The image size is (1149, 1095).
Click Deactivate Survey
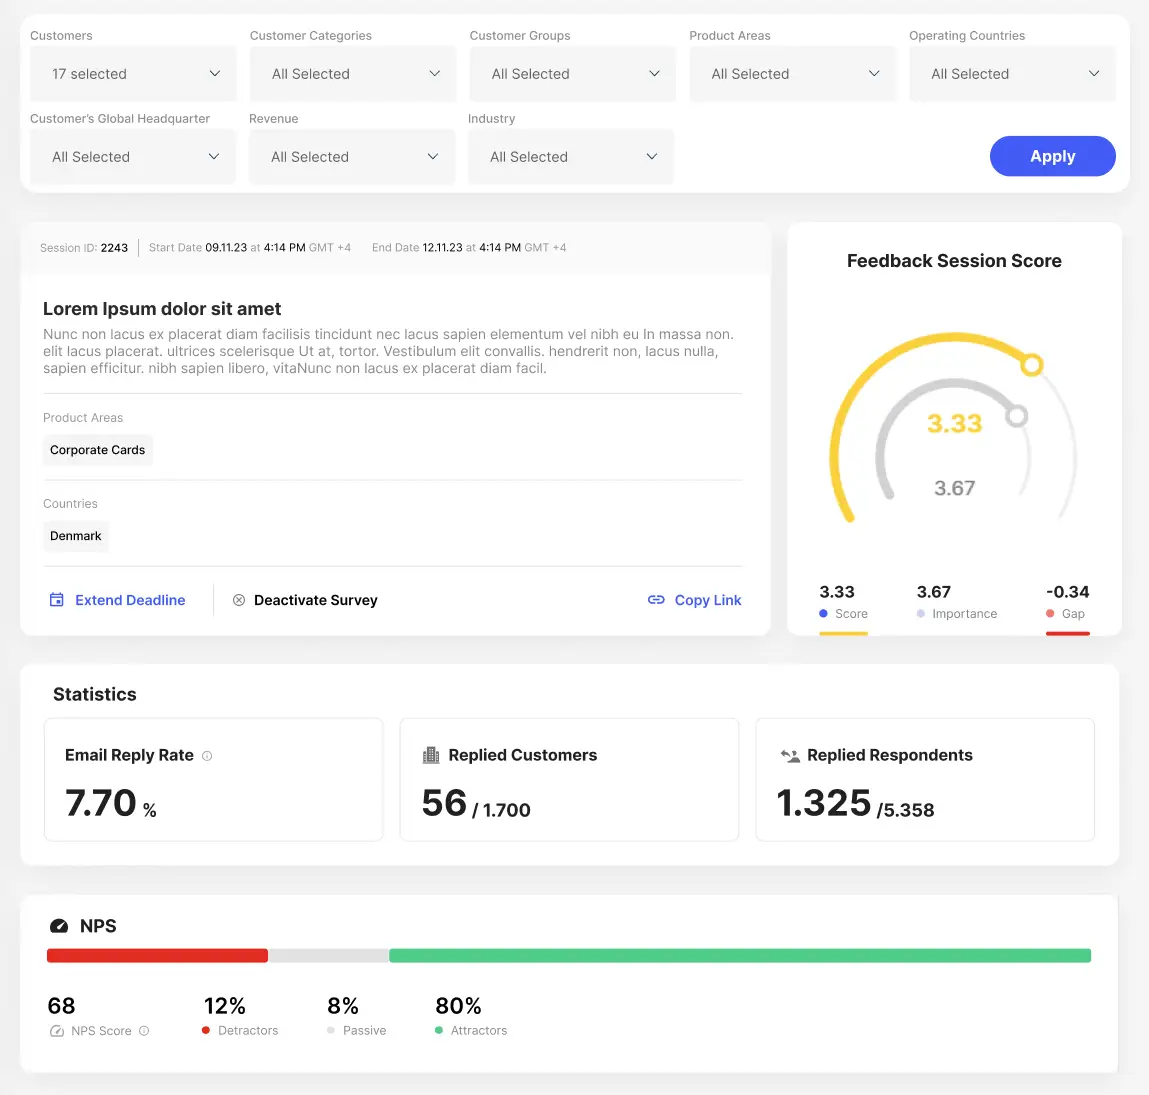pos(316,600)
